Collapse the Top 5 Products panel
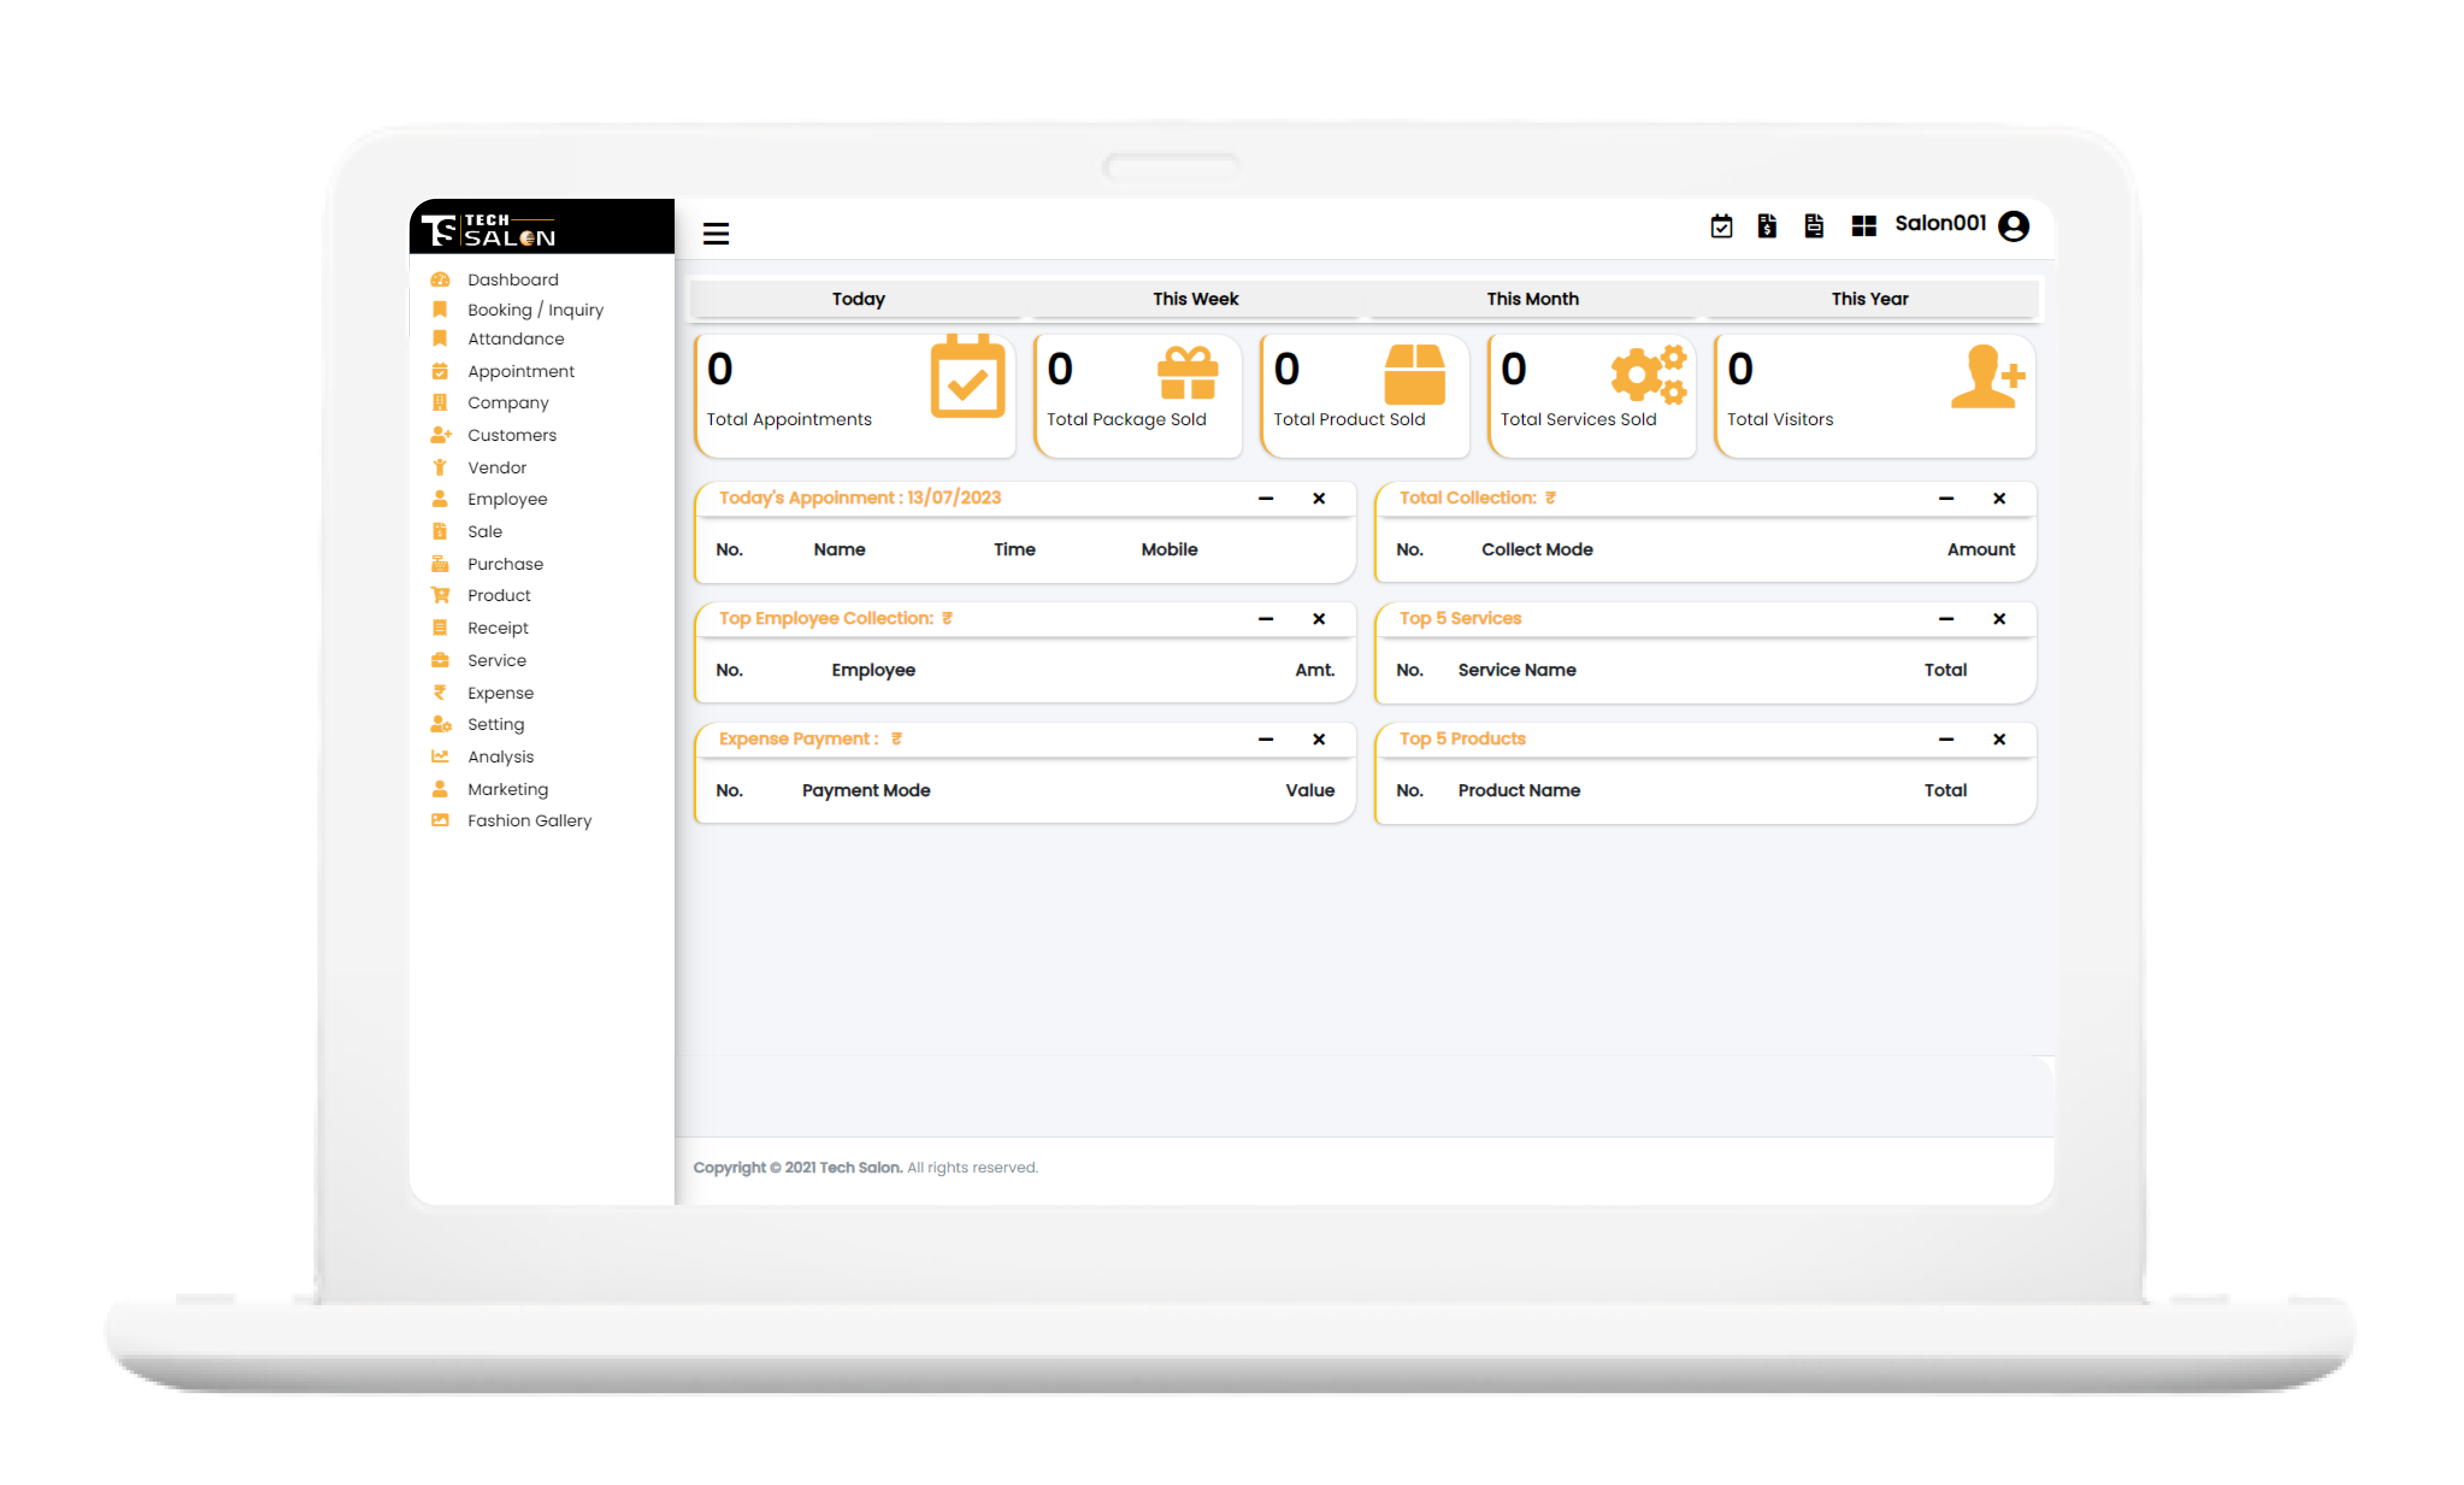Viewport: 2464px width, 1485px height. [1946, 739]
